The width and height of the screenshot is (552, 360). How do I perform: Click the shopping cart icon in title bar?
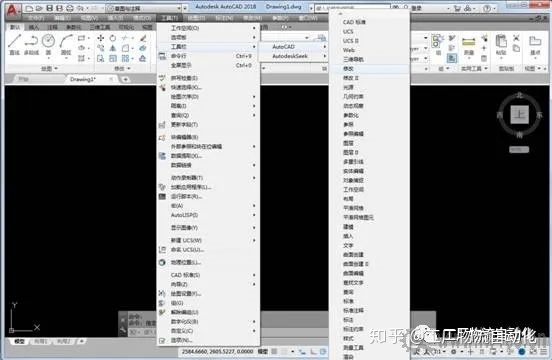click(457, 8)
